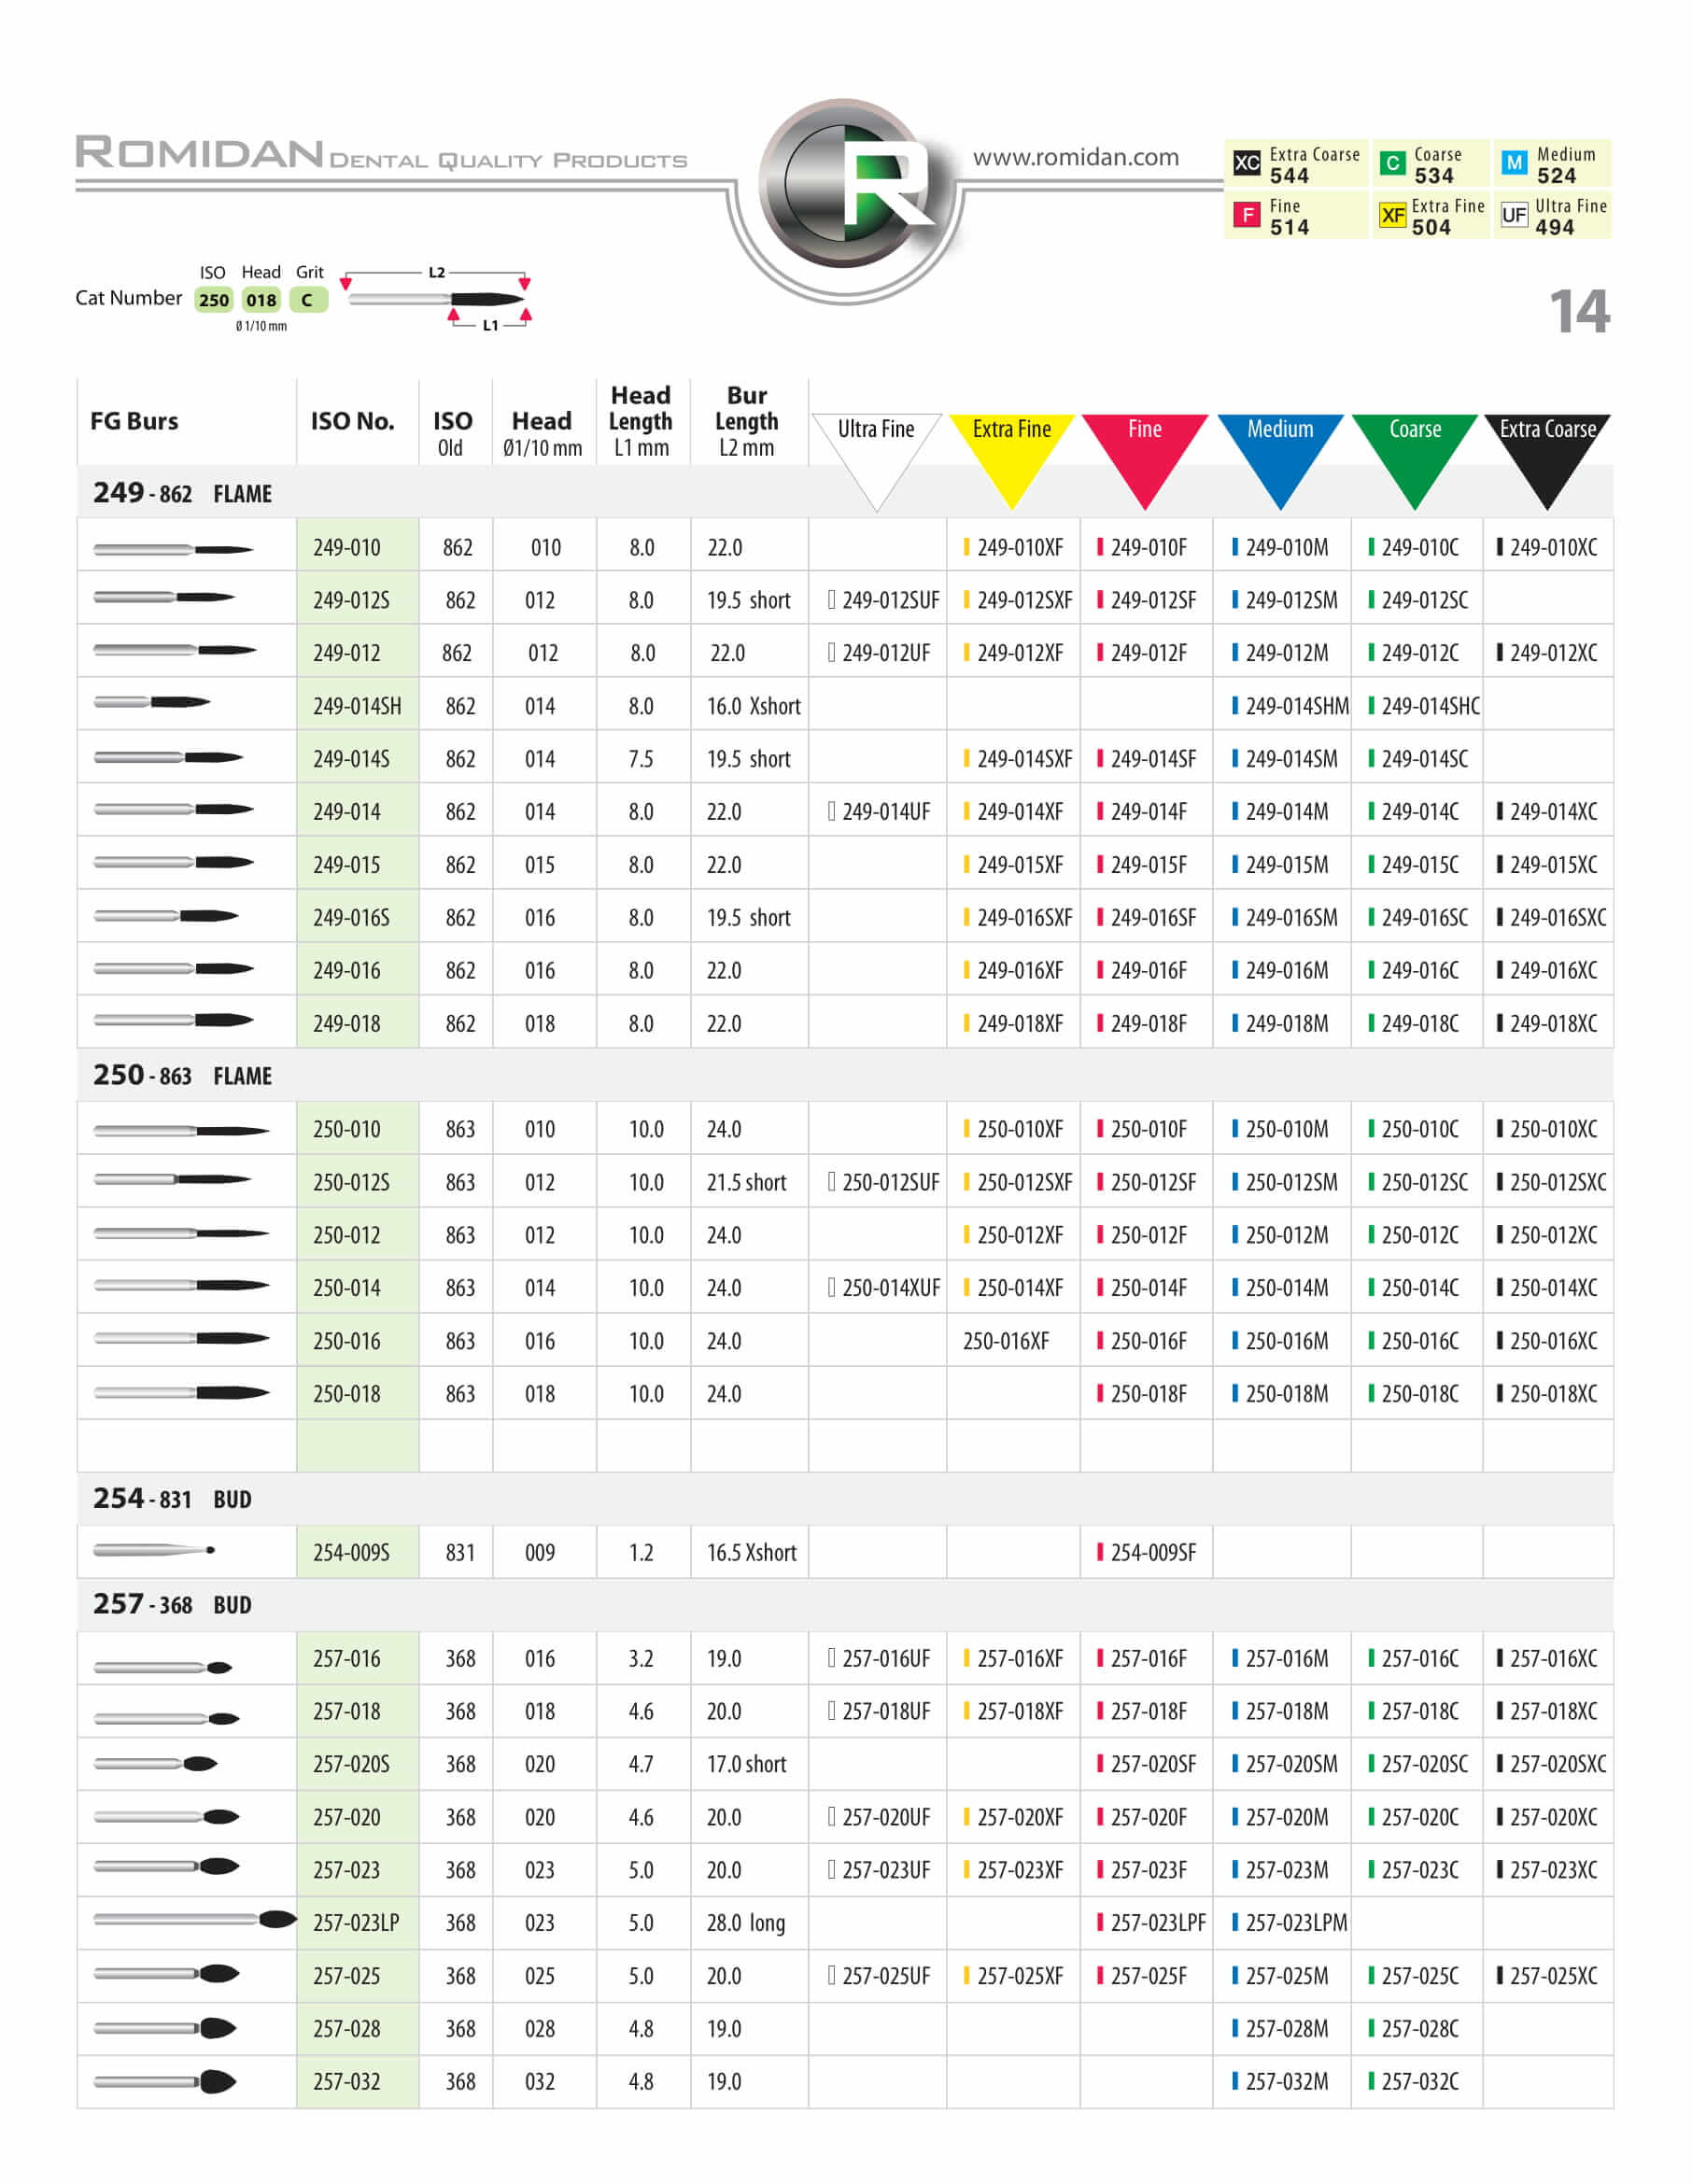Select catalog code 249-016SXC
Image resolution: width=1692 pixels, height=2184 pixels.
point(1551,917)
